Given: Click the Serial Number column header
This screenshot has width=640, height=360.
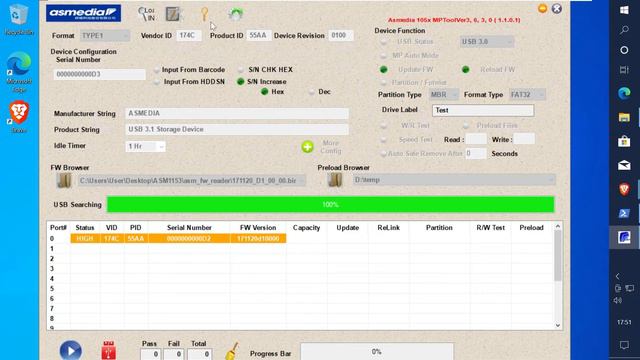Looking at the screenshot, I should click(189, 228).
